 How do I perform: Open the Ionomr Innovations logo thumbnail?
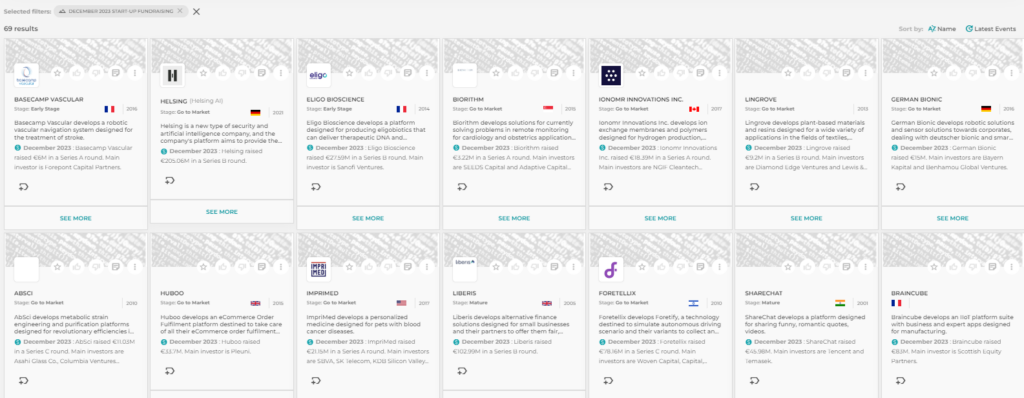pos(613,76)
